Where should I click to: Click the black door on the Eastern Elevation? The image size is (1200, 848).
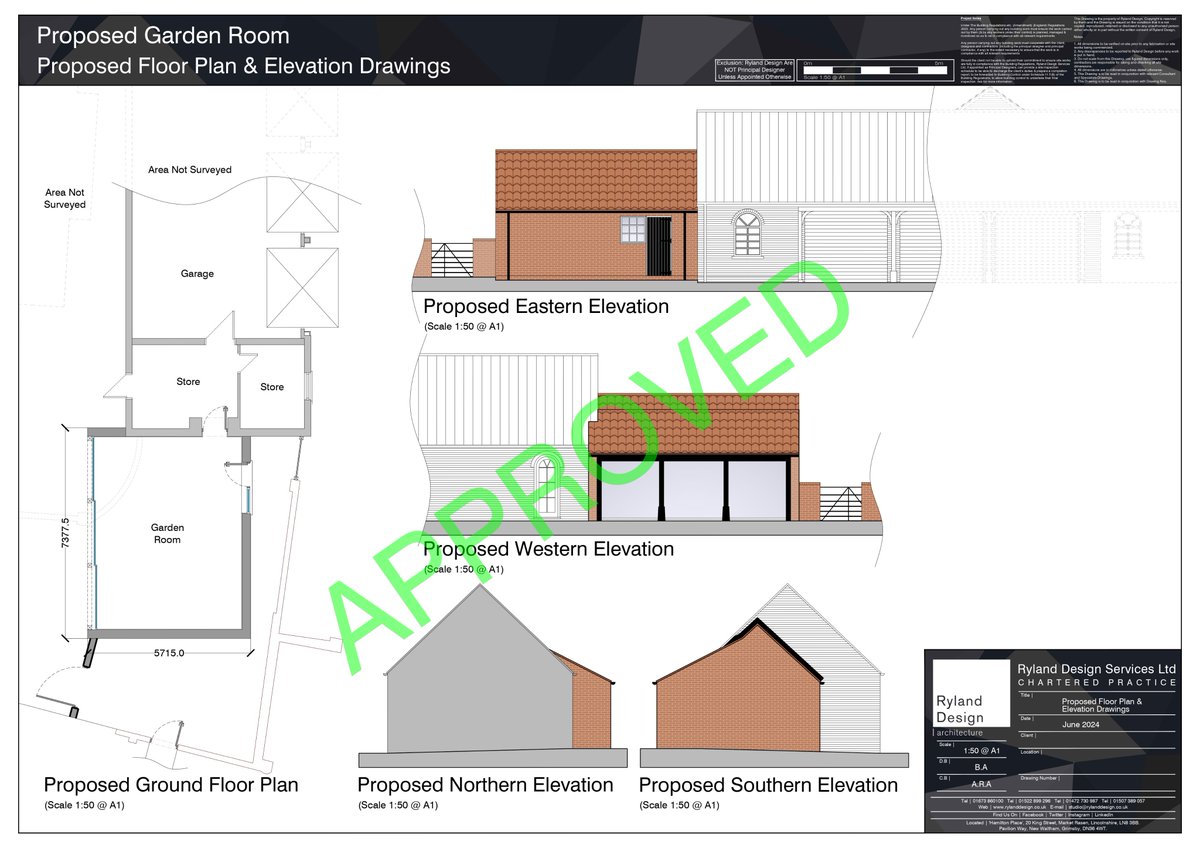click(659, 246)
